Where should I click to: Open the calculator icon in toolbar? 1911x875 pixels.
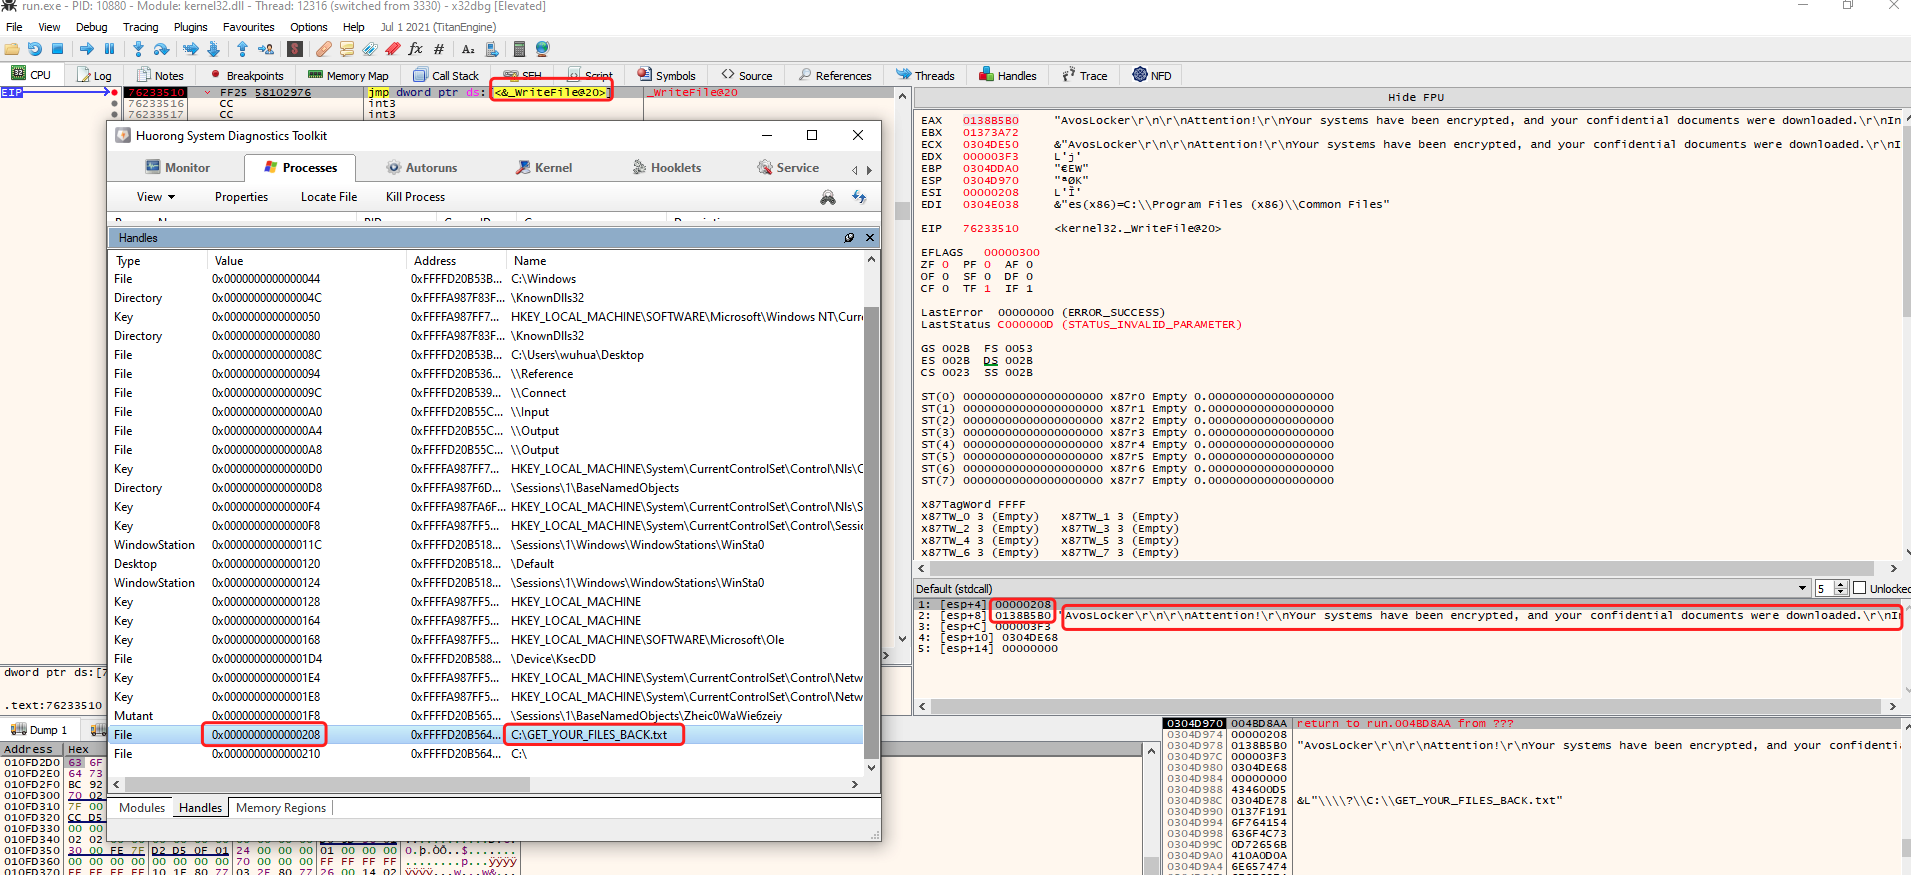click(x=519, y=49)
